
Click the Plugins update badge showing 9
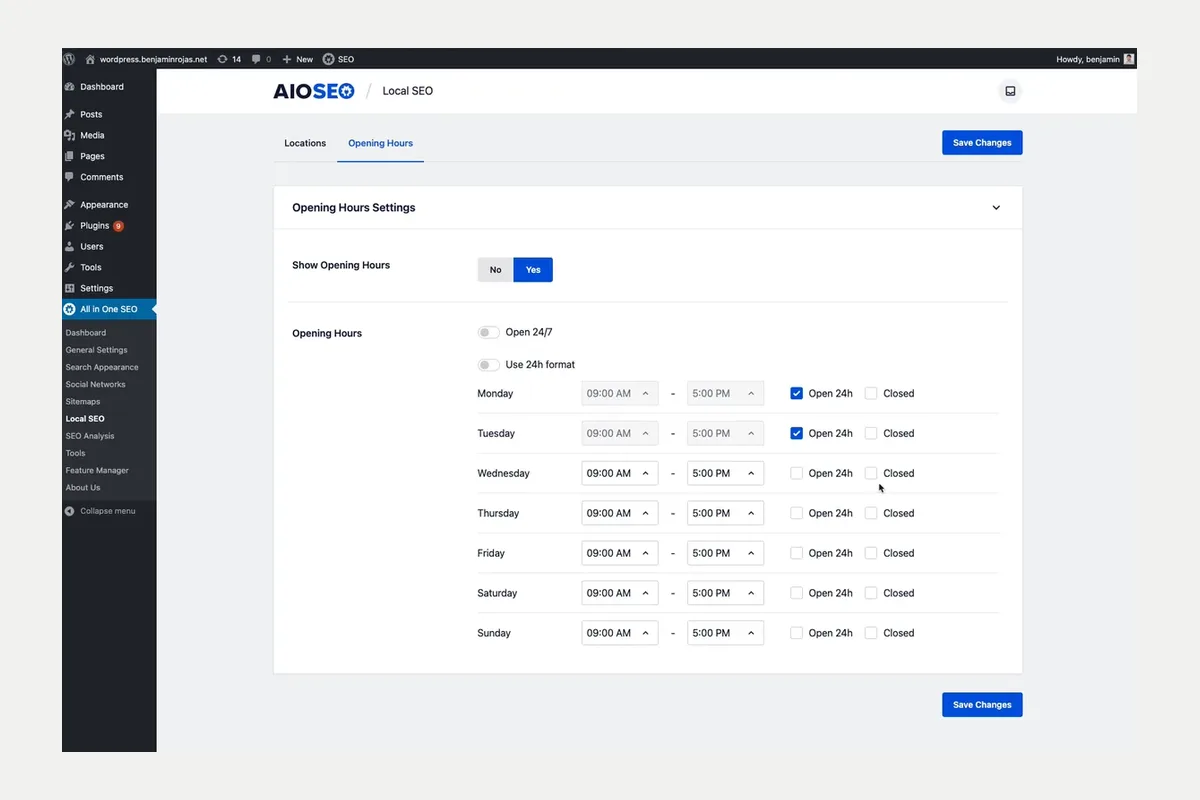pos(118,226)
